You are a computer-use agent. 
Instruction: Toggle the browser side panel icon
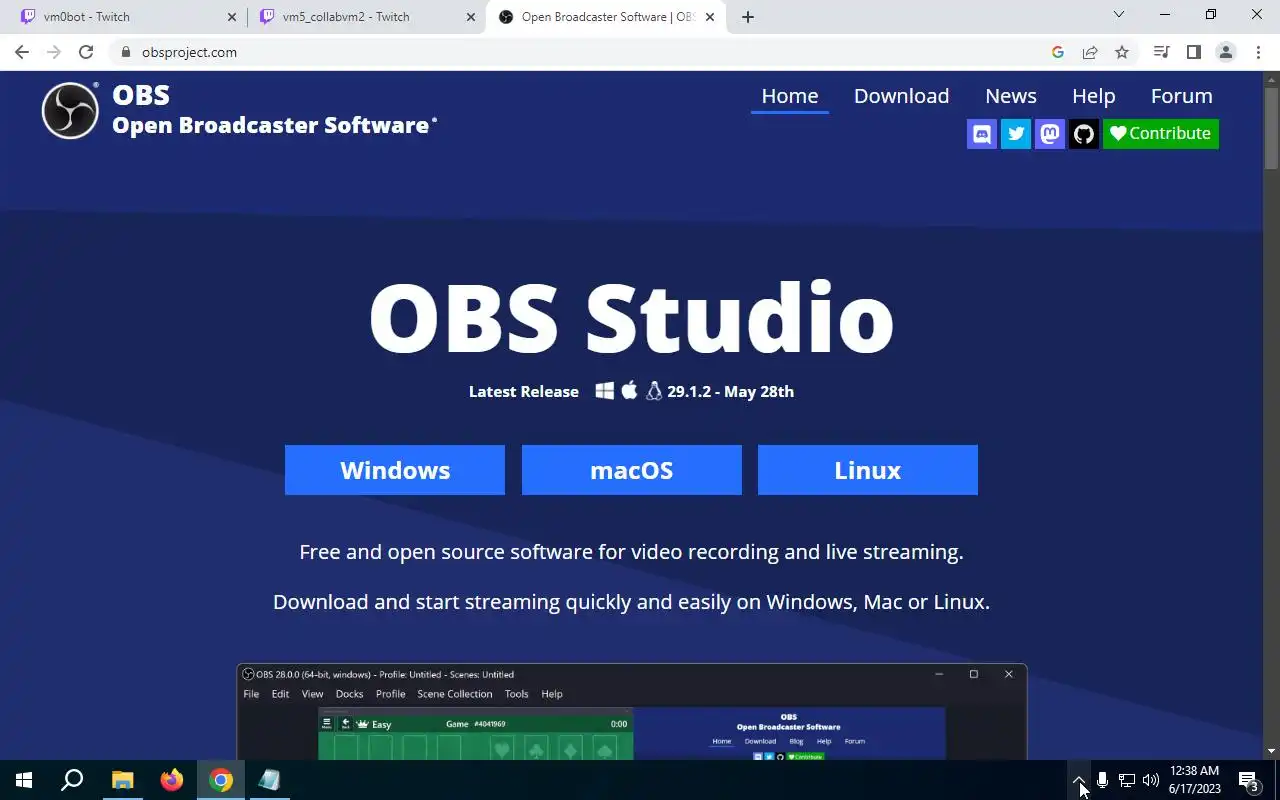(x=1193, y=52)
